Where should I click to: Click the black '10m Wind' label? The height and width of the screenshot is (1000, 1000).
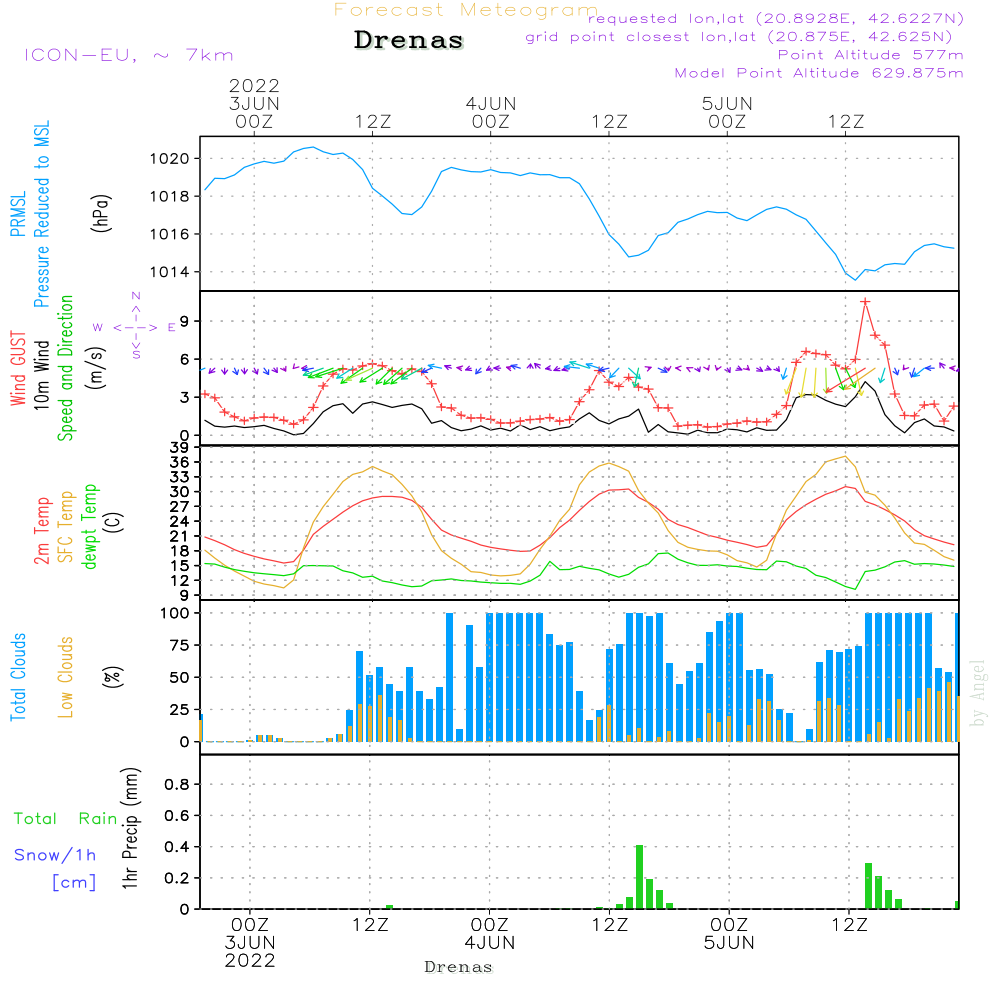tap(41, 375)
